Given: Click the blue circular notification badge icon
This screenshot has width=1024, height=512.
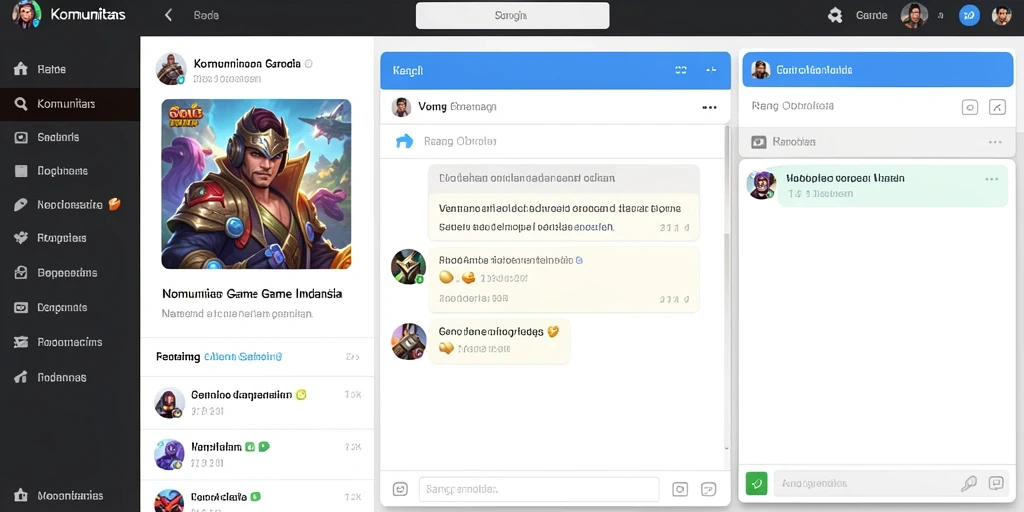Looking at the screenshot, I should 969,15.
